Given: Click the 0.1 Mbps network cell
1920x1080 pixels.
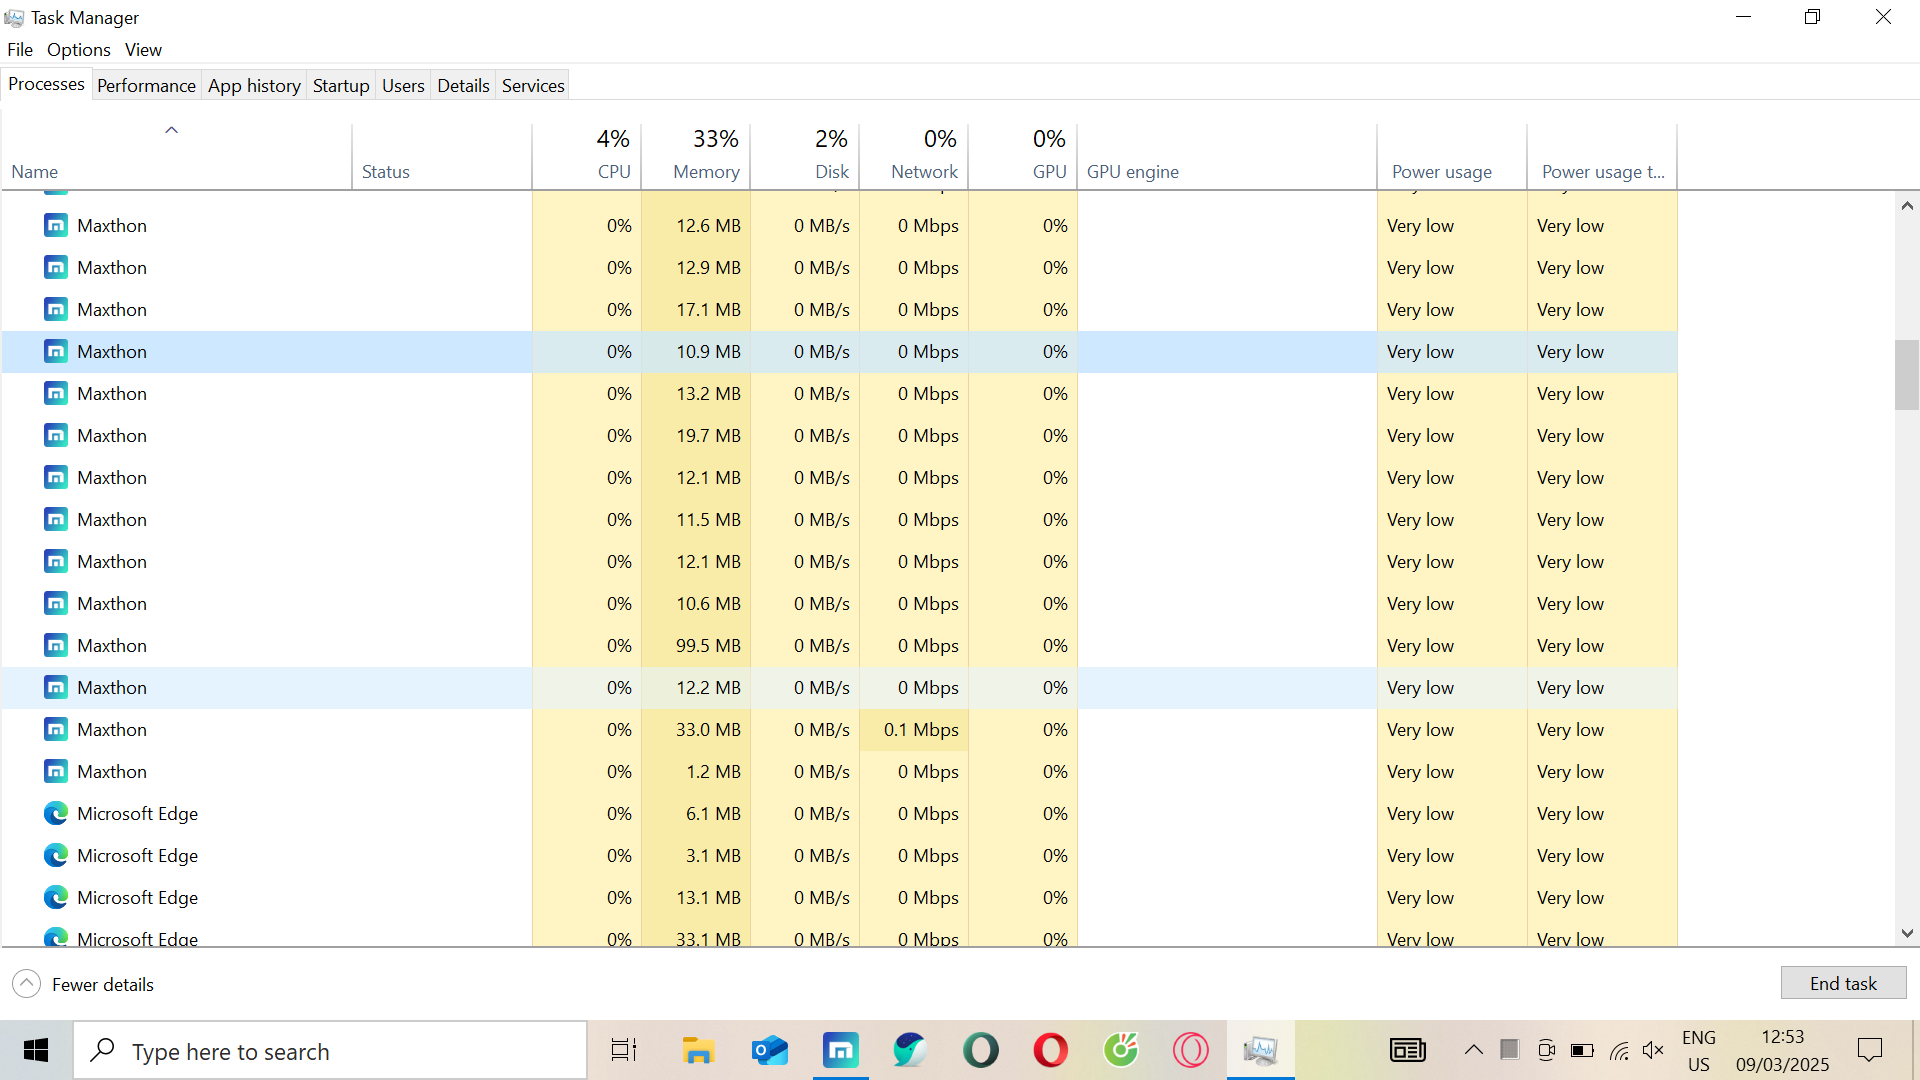Looking at the screenshot, I should tap(914, 730).
